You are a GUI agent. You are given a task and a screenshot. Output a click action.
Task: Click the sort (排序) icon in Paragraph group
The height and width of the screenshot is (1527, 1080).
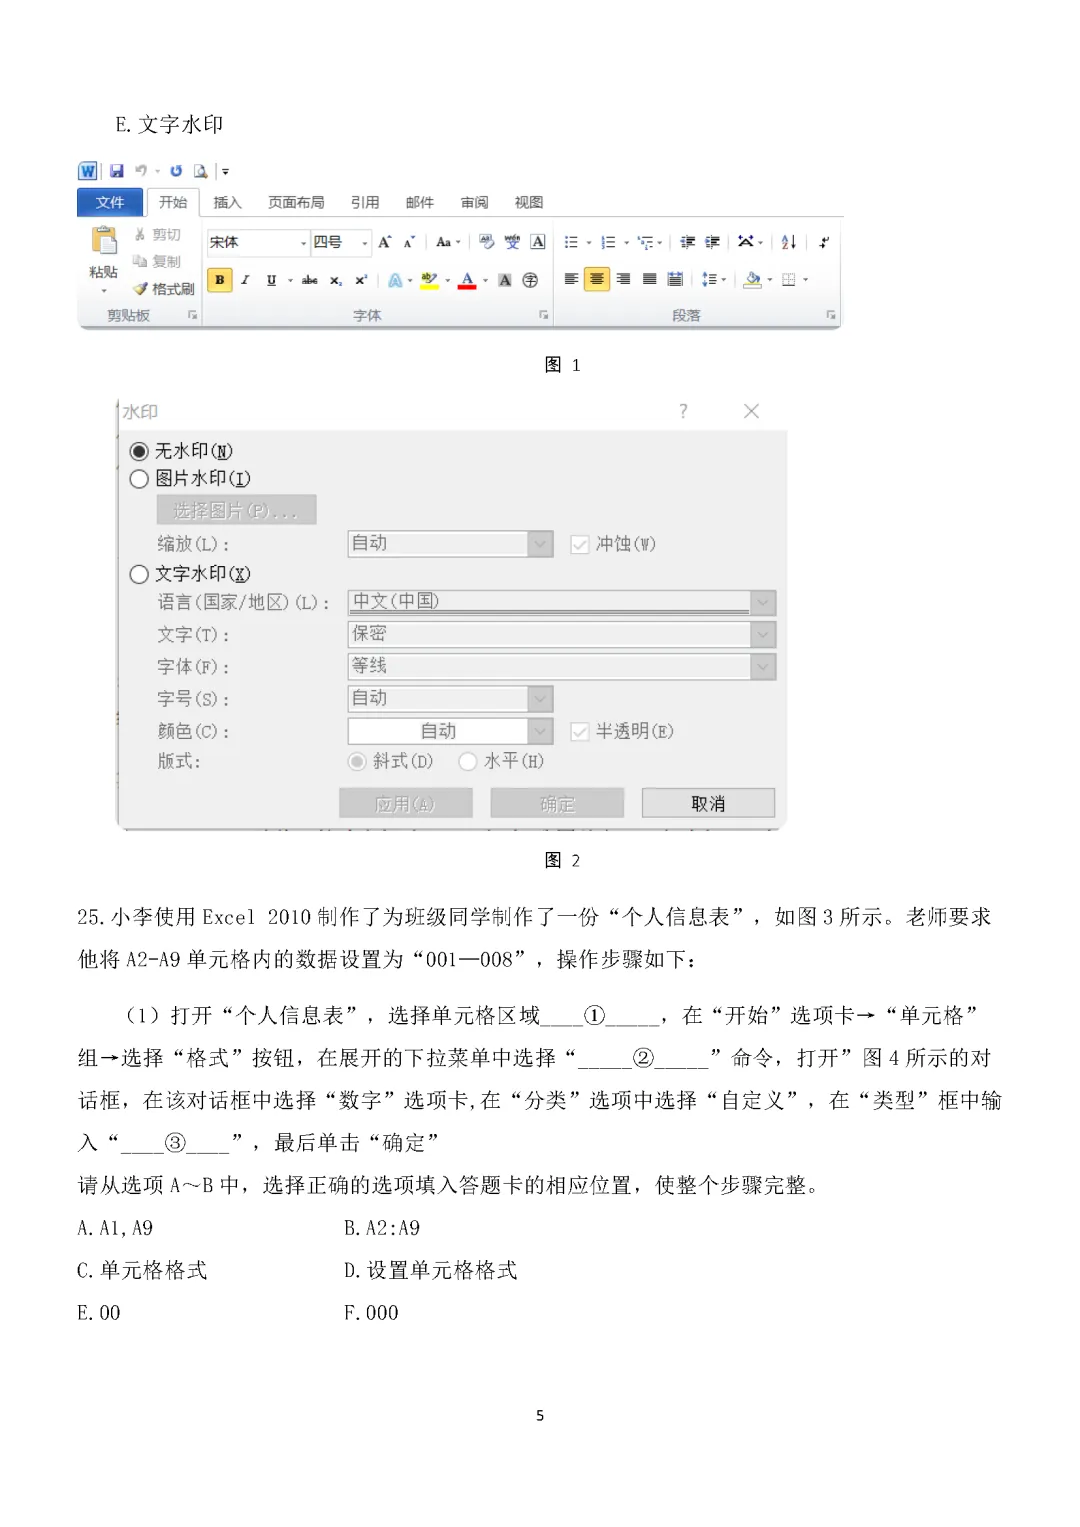(788, 243)
